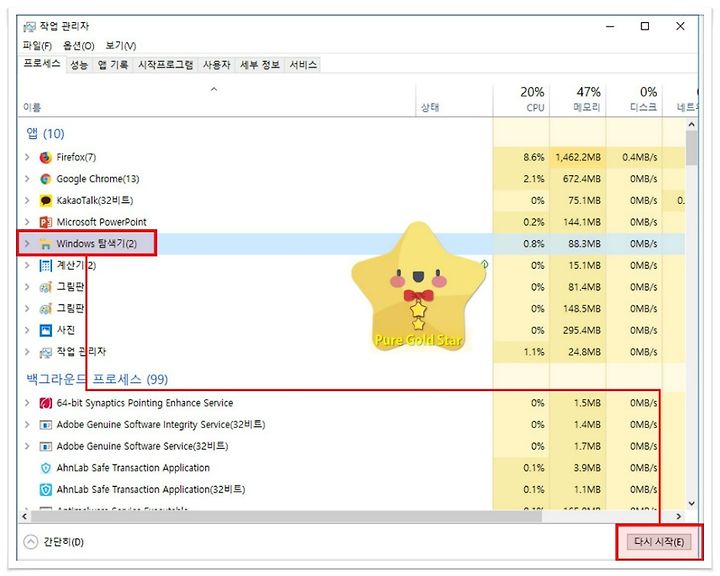
Task: Click the horizontal scrollbar left arrow
Action: click(24, 517)
